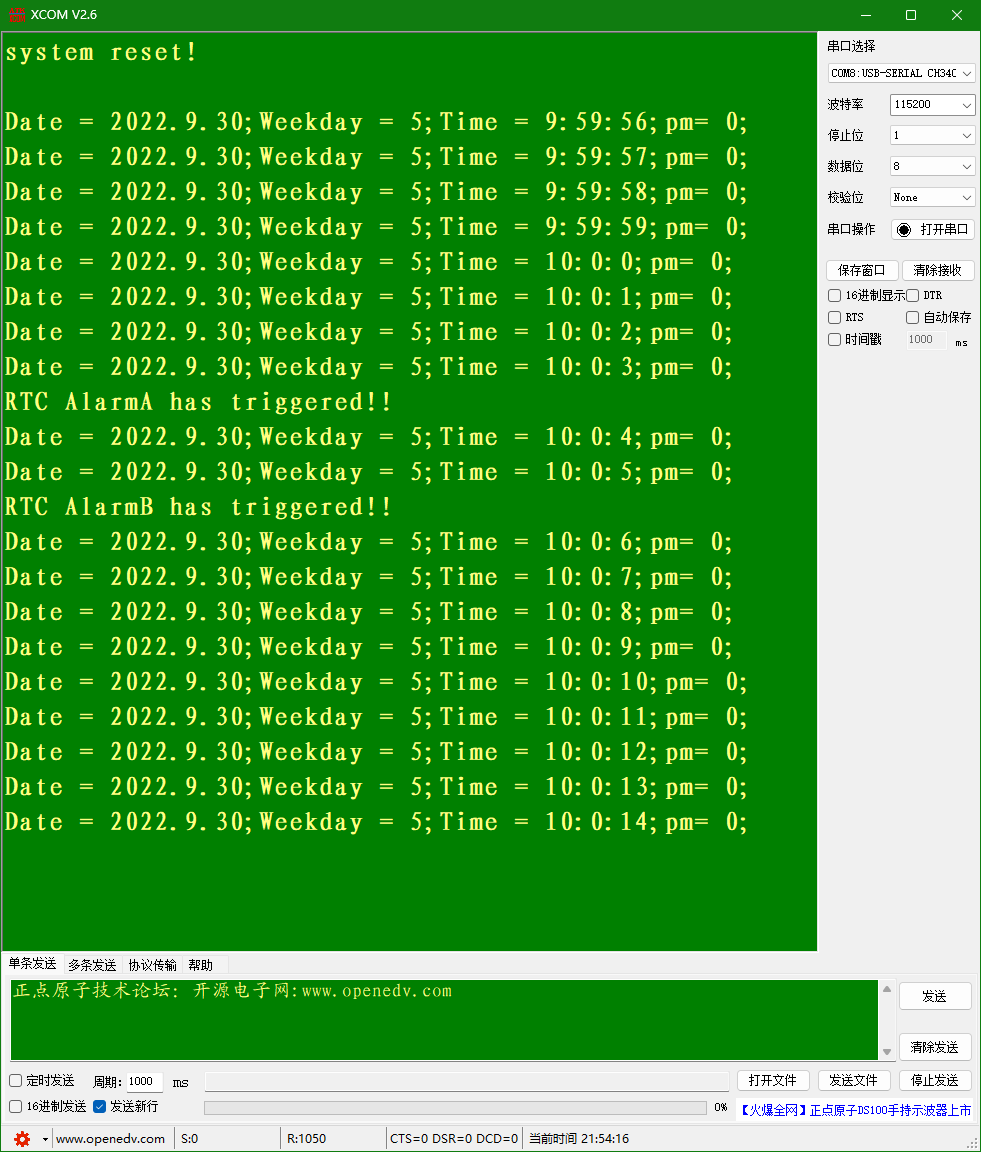981x1152 pixels.
Task: Click CTS=0 DSR=0 DCD=0 status text
Action: 453,1139
